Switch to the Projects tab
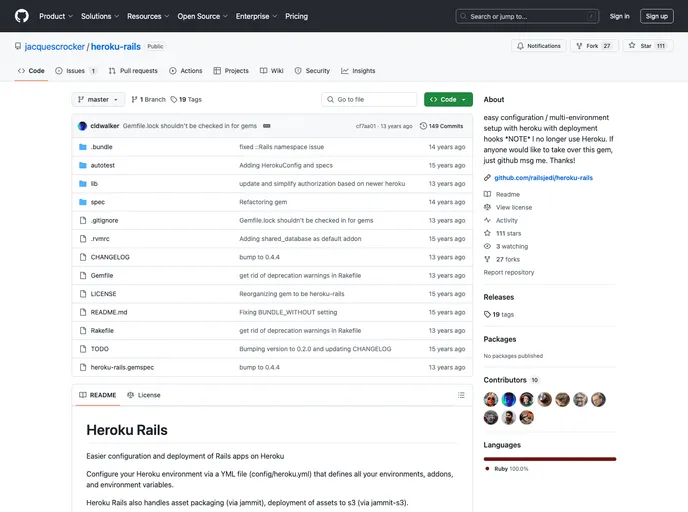The height and width of the screenshot is (512, 688). [x=231, y=71]
